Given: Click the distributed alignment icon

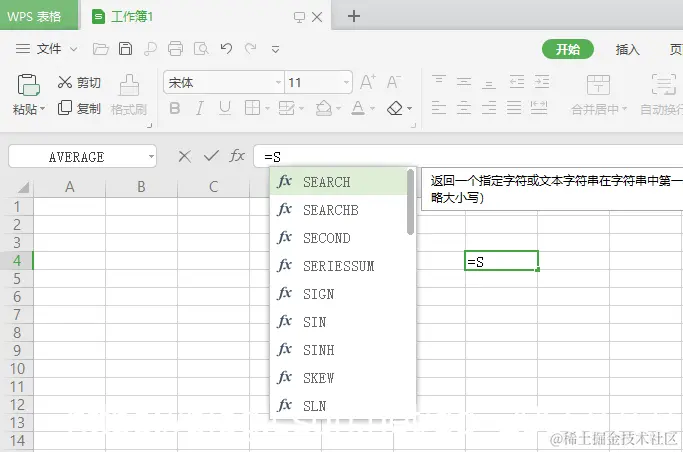Looking at the screenshot, I should (x=539, y=108).
